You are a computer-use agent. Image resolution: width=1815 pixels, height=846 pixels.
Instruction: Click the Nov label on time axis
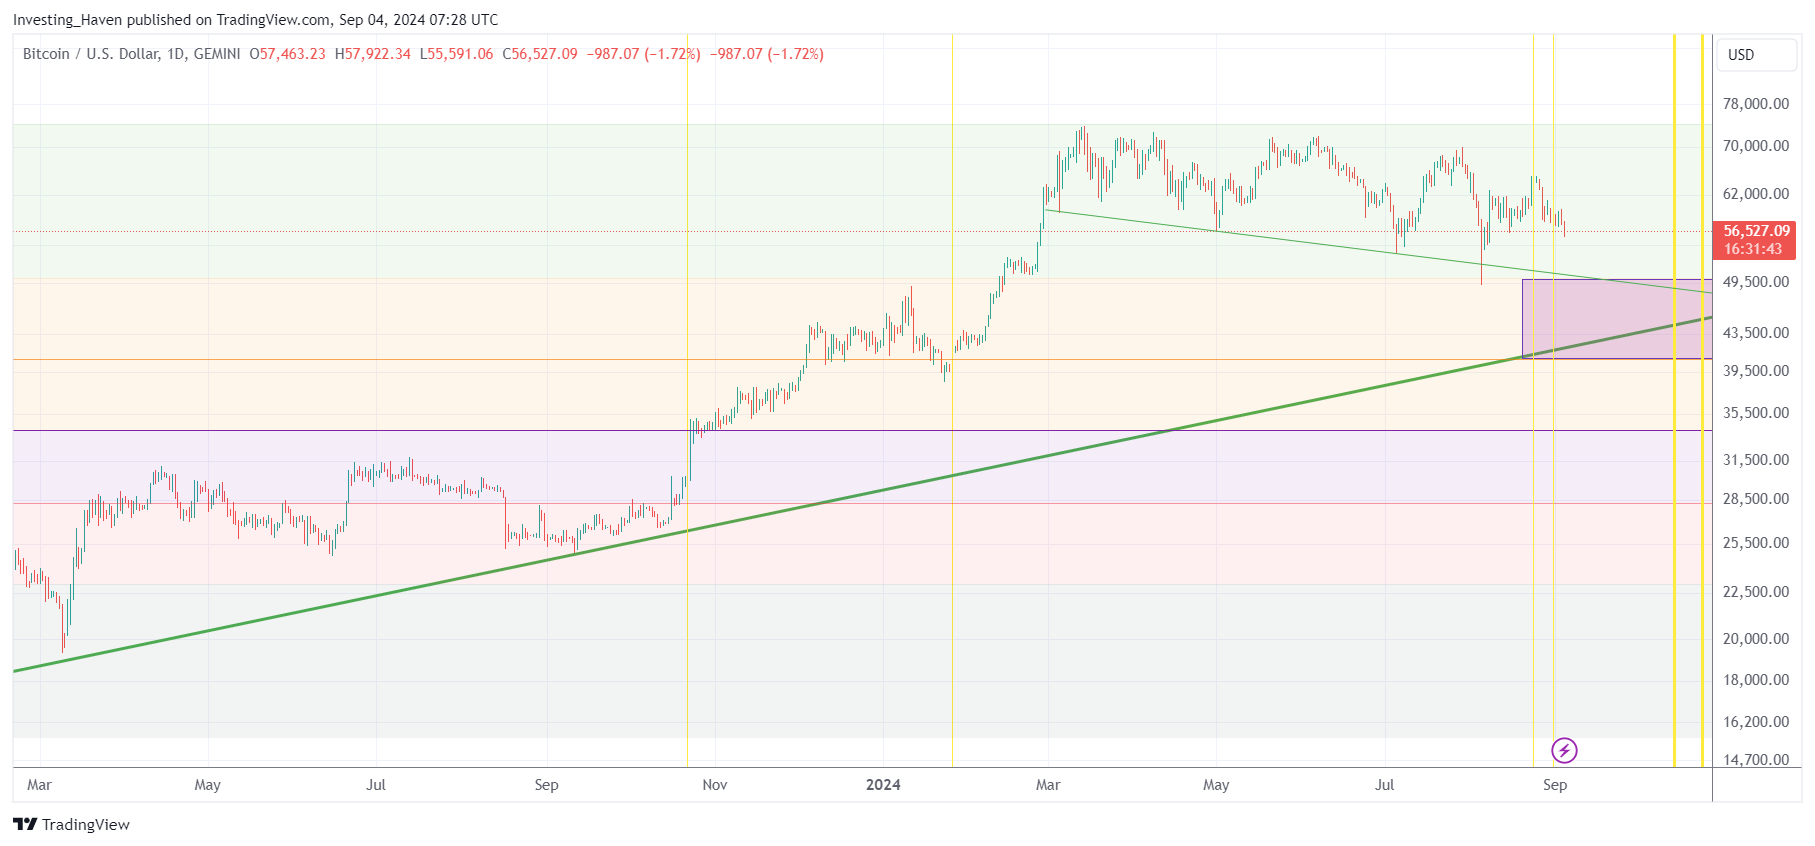point(715,785)
